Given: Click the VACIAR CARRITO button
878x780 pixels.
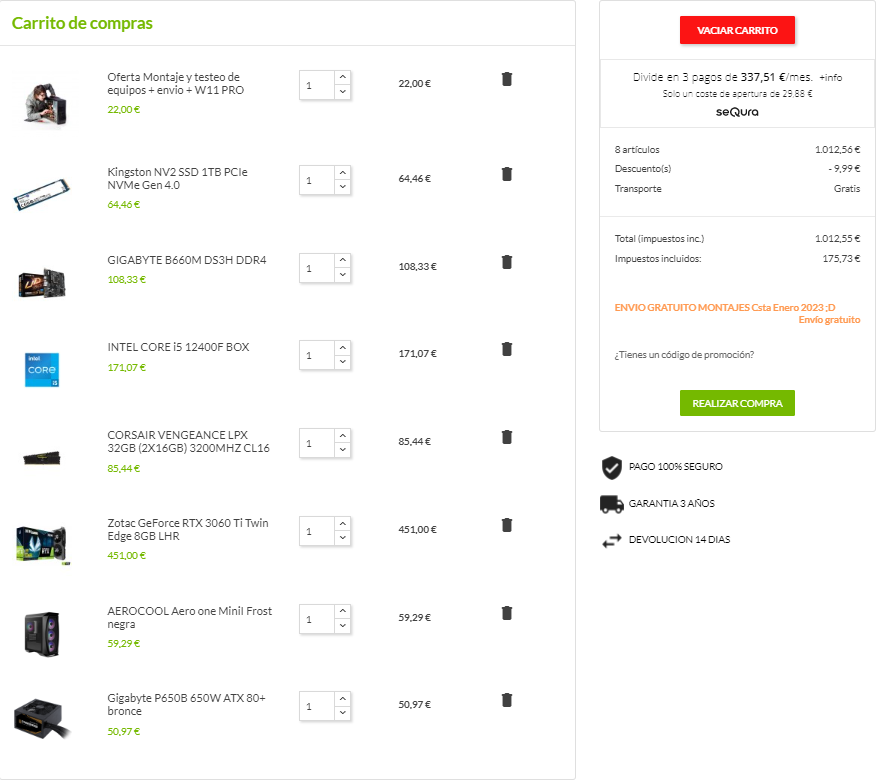Looking at the screenshot, I should click(737, 30).
